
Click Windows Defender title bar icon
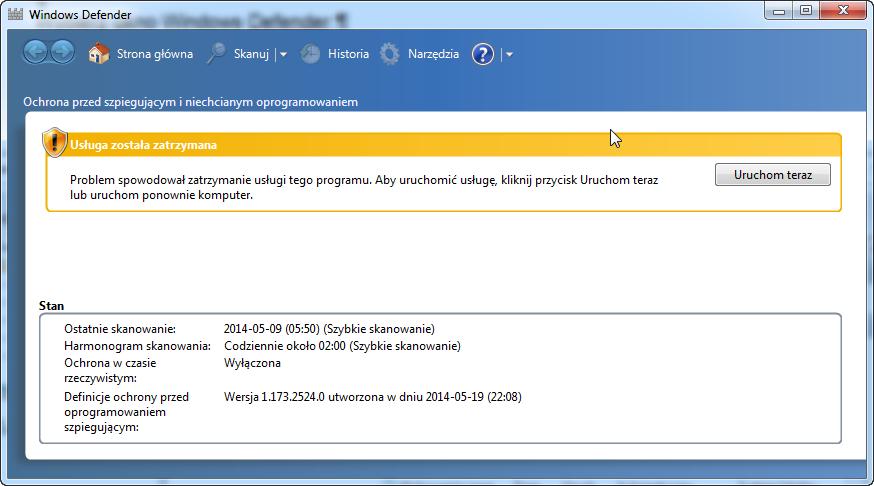(16, 14)
